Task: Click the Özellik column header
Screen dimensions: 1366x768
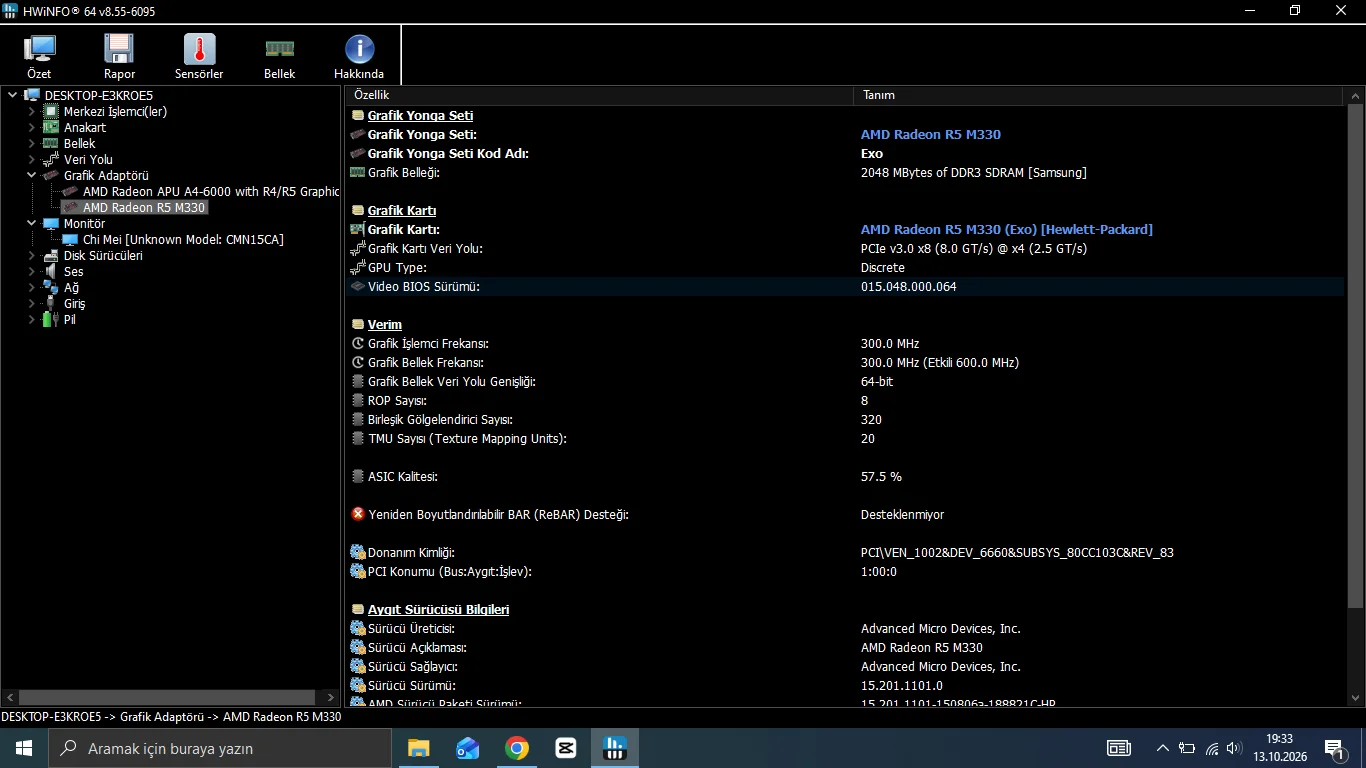Action: [x=599, y=95]
